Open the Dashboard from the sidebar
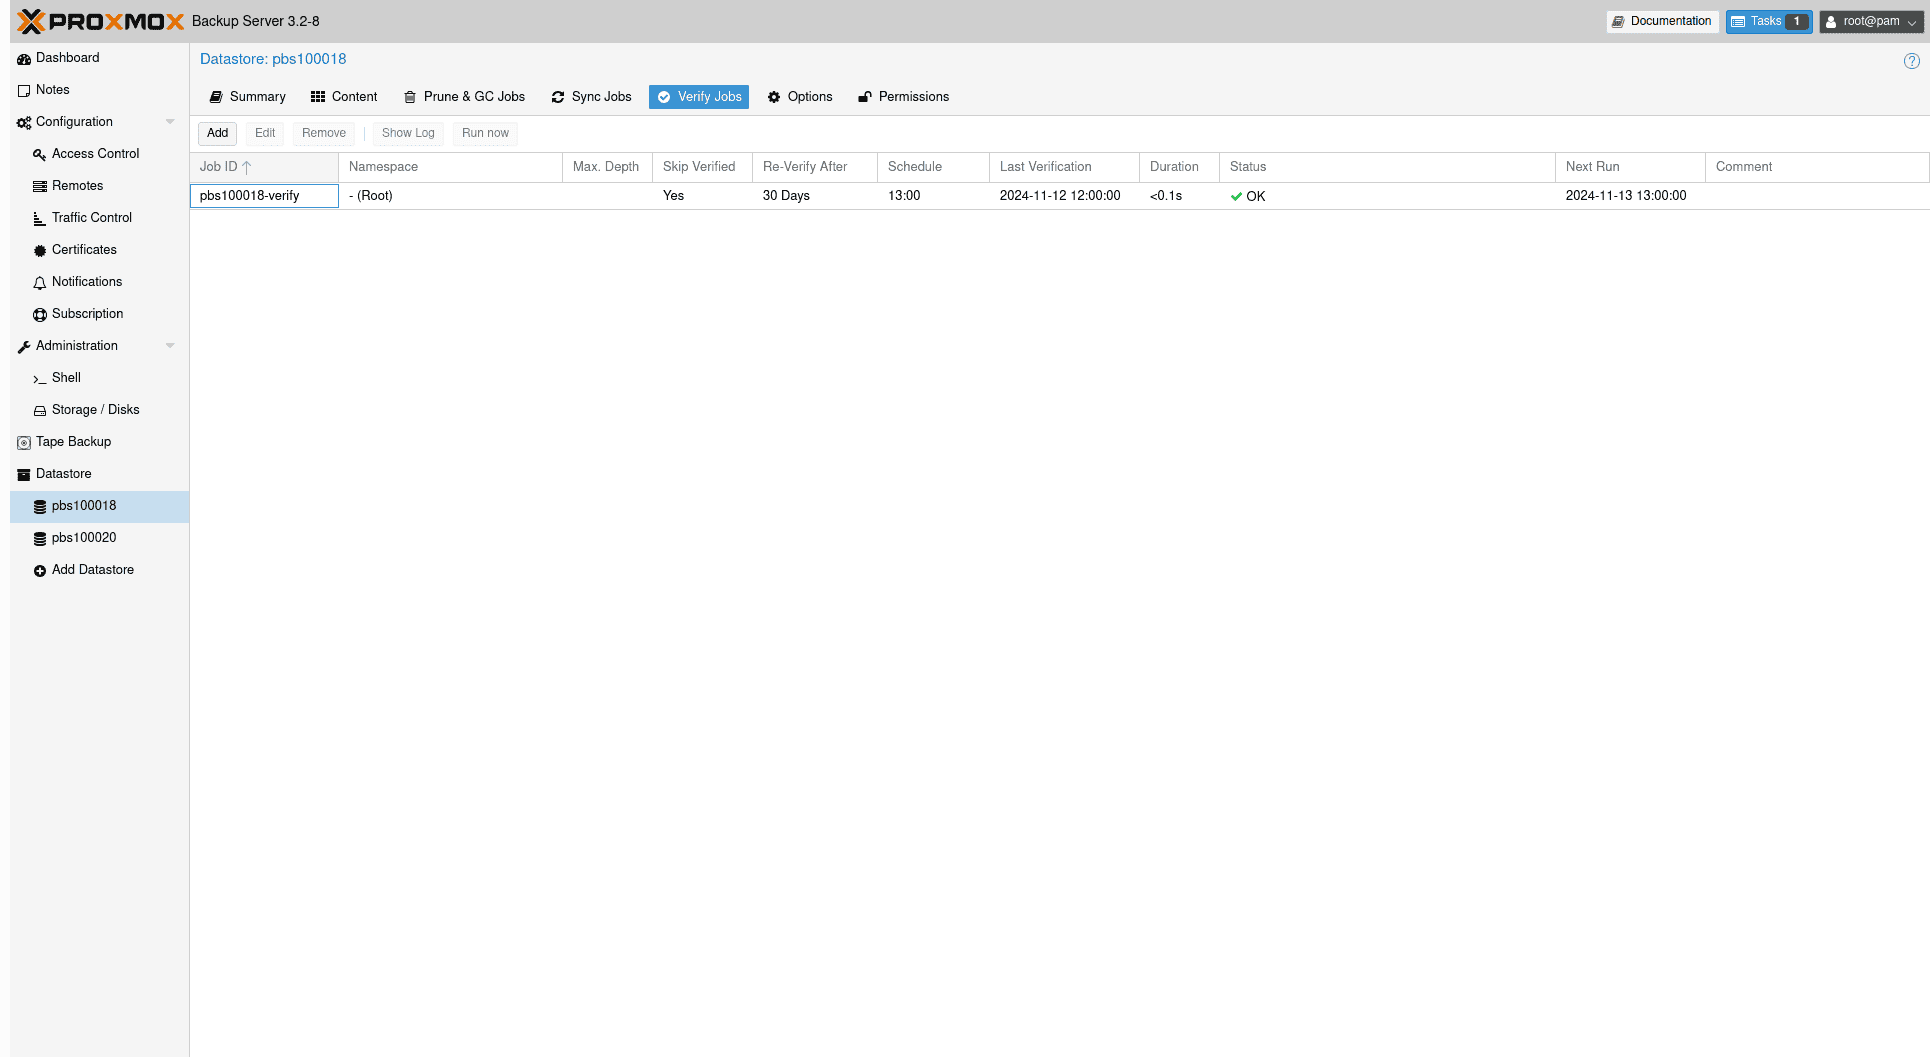Image resolution: width=1930 pixels, height=1057 pixels. (x=67, y=58)
